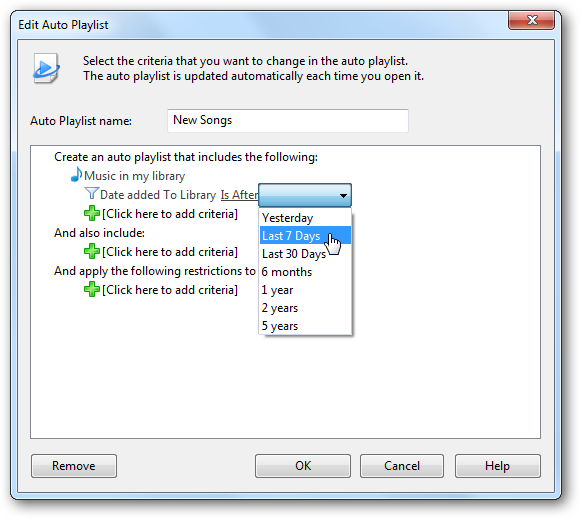Image resolution: width=580 pixels, height=518 pixels.
Task: Collapse the date range dropdown arrow
Action: click(x=343, y=195)
